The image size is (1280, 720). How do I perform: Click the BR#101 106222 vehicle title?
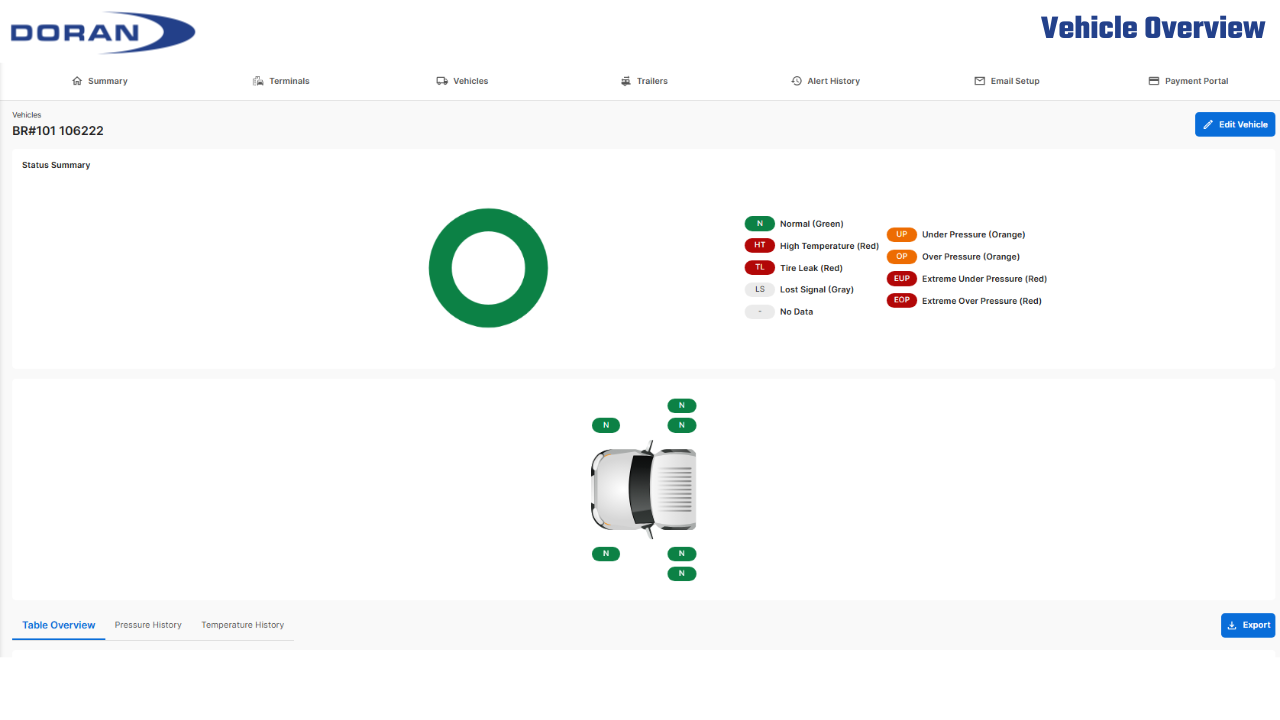tap(58, 131)
